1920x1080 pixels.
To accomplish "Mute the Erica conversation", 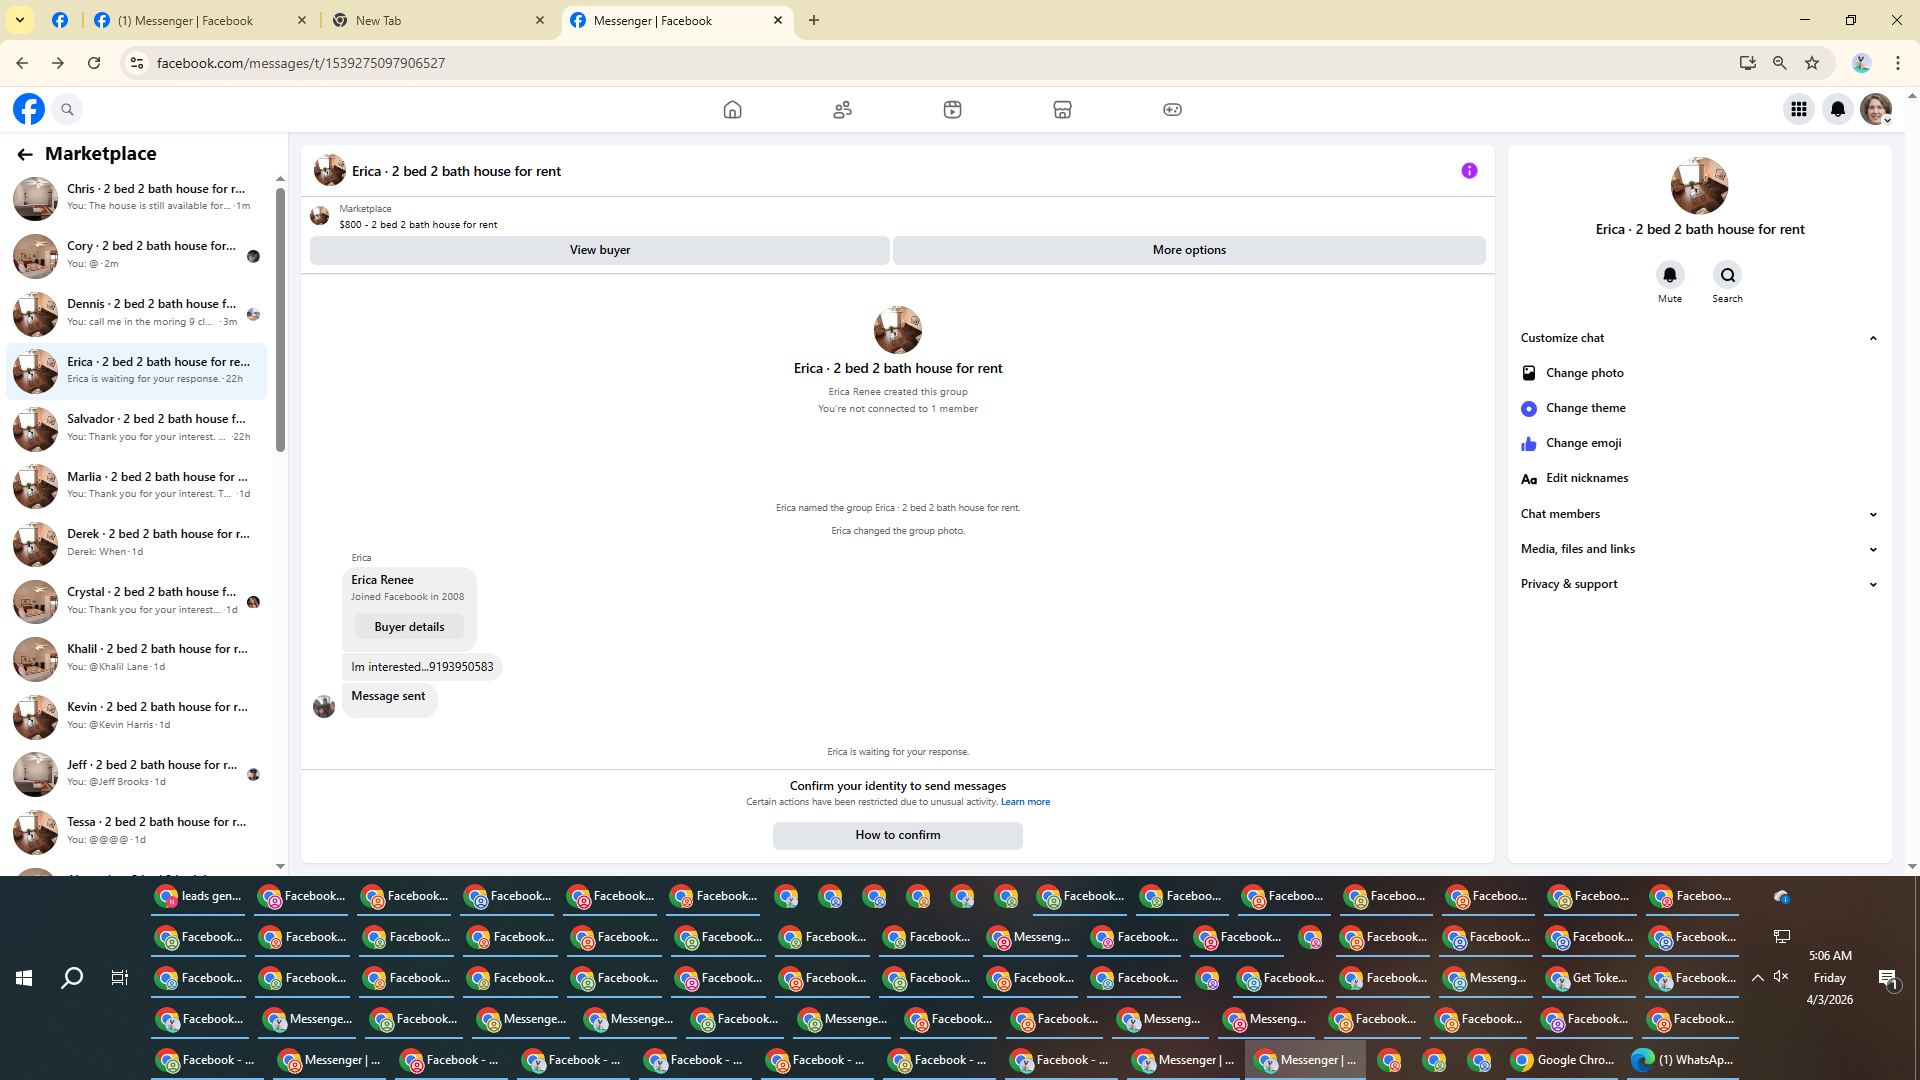I will [x=1669, y=275].
